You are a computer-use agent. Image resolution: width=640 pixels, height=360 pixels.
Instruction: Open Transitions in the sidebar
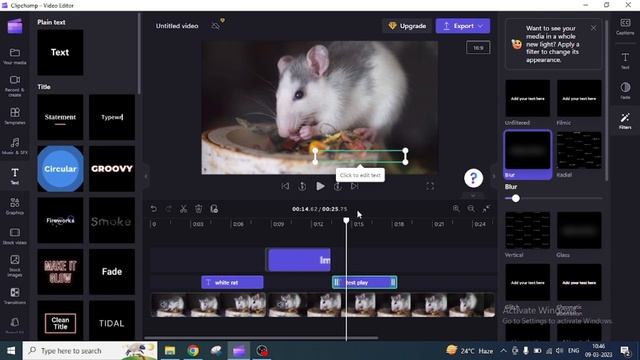coord(15,296)
